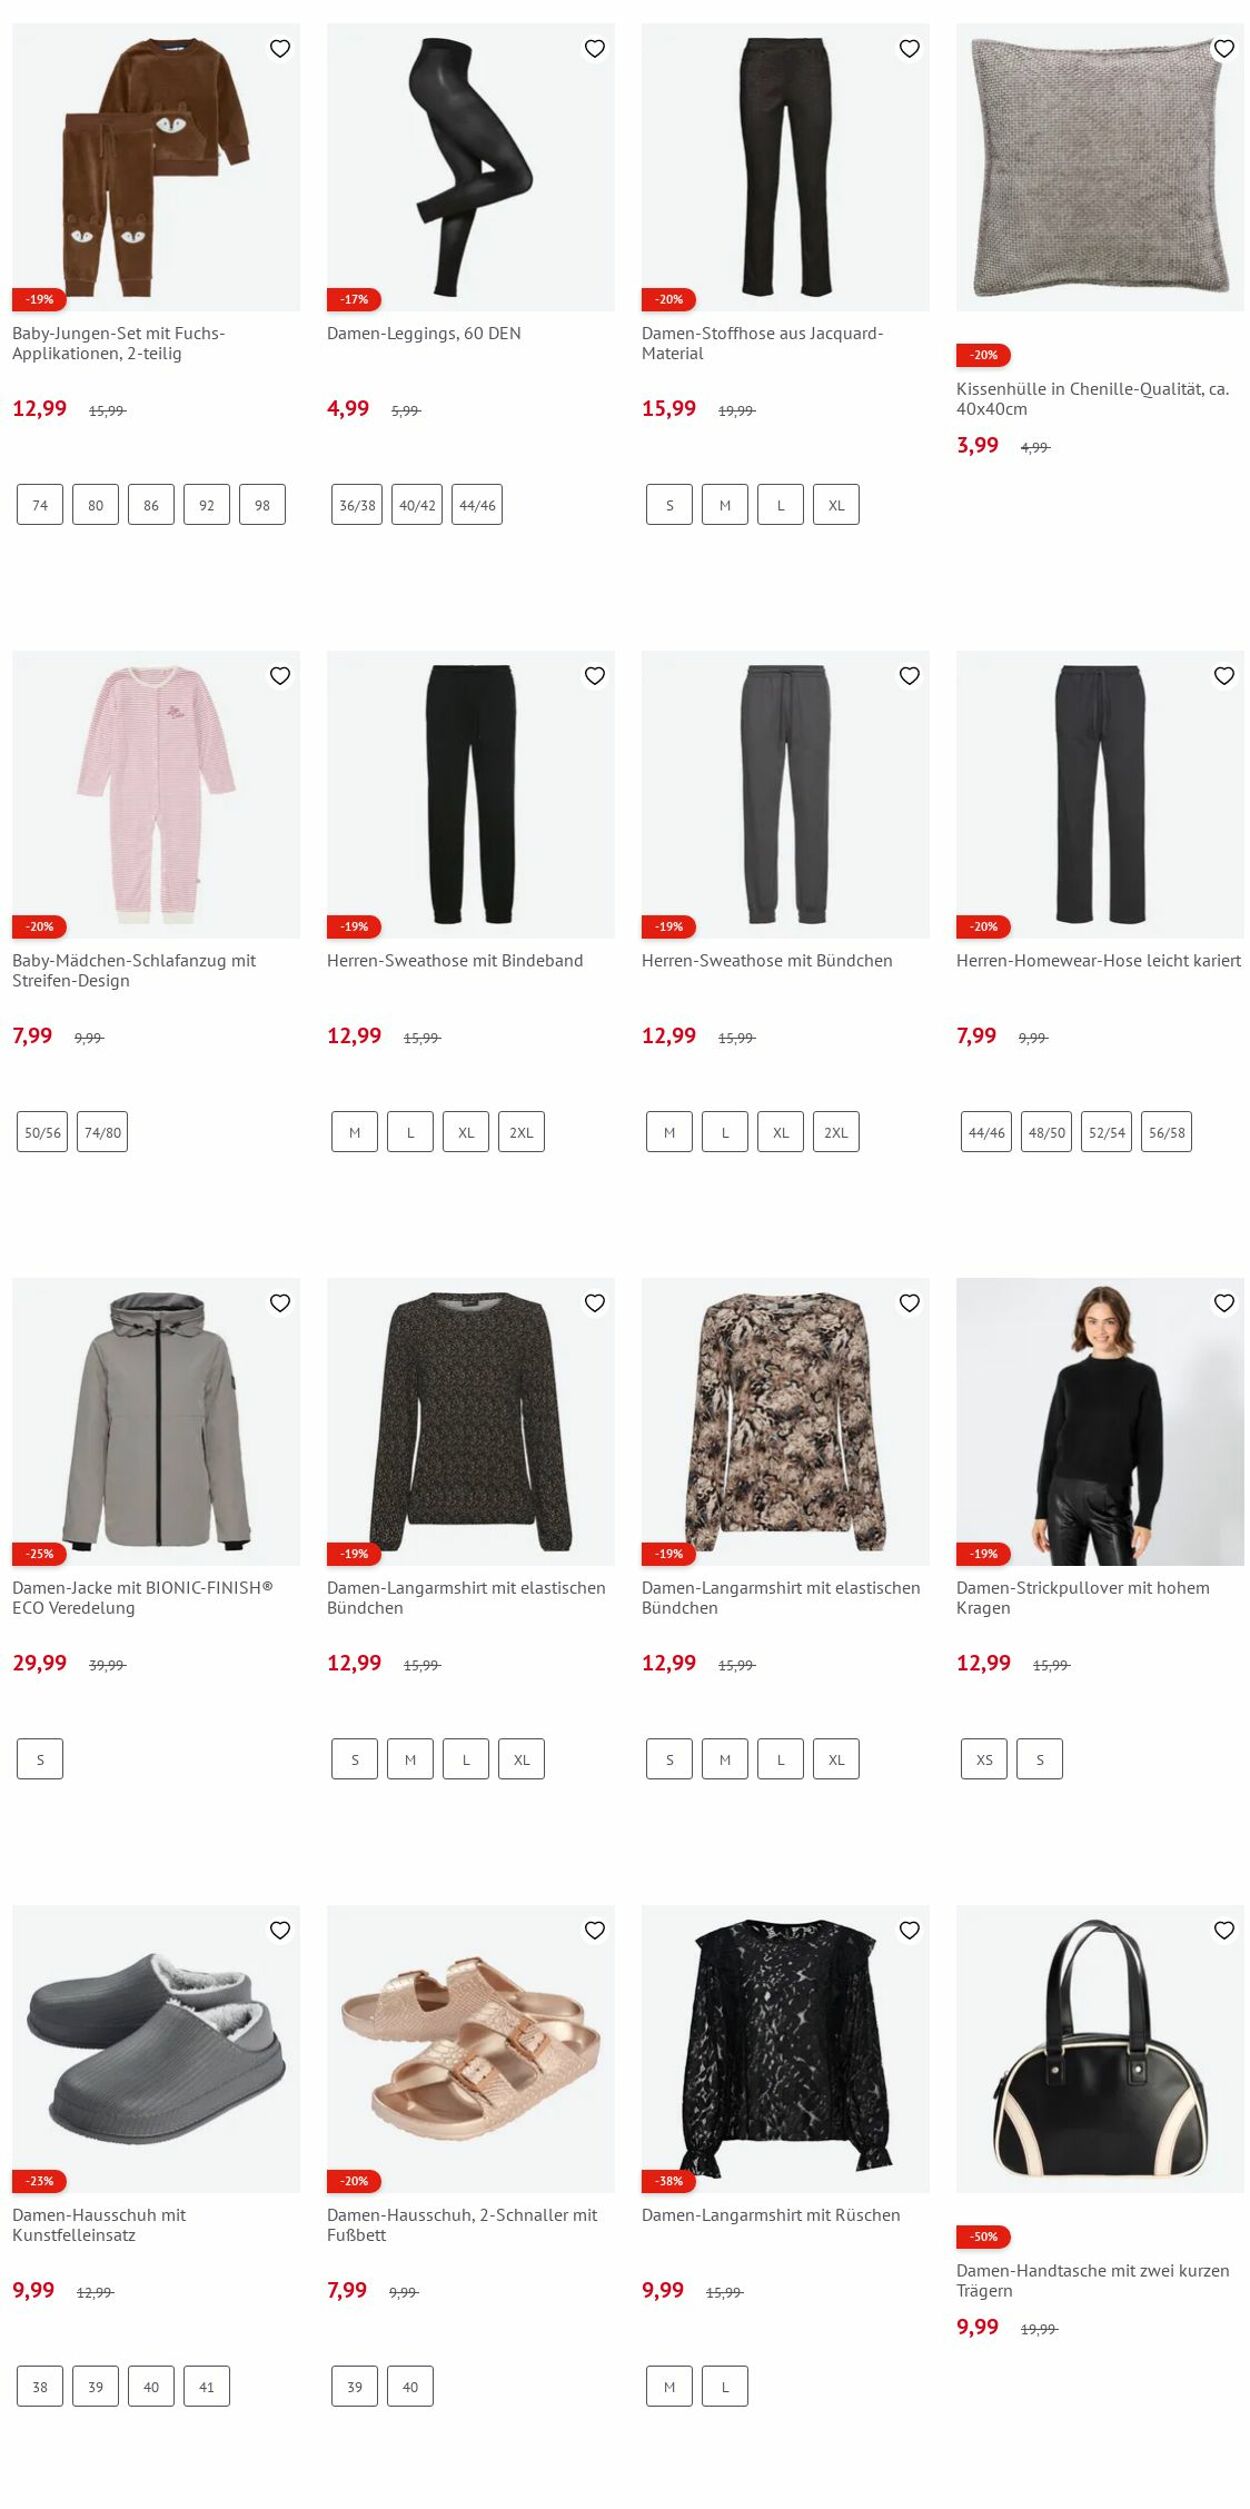The image size is (1250, 2509).
Task: Add Baby-Jungen-Set to wishlist with heart icon
Action: click(280, 48)
